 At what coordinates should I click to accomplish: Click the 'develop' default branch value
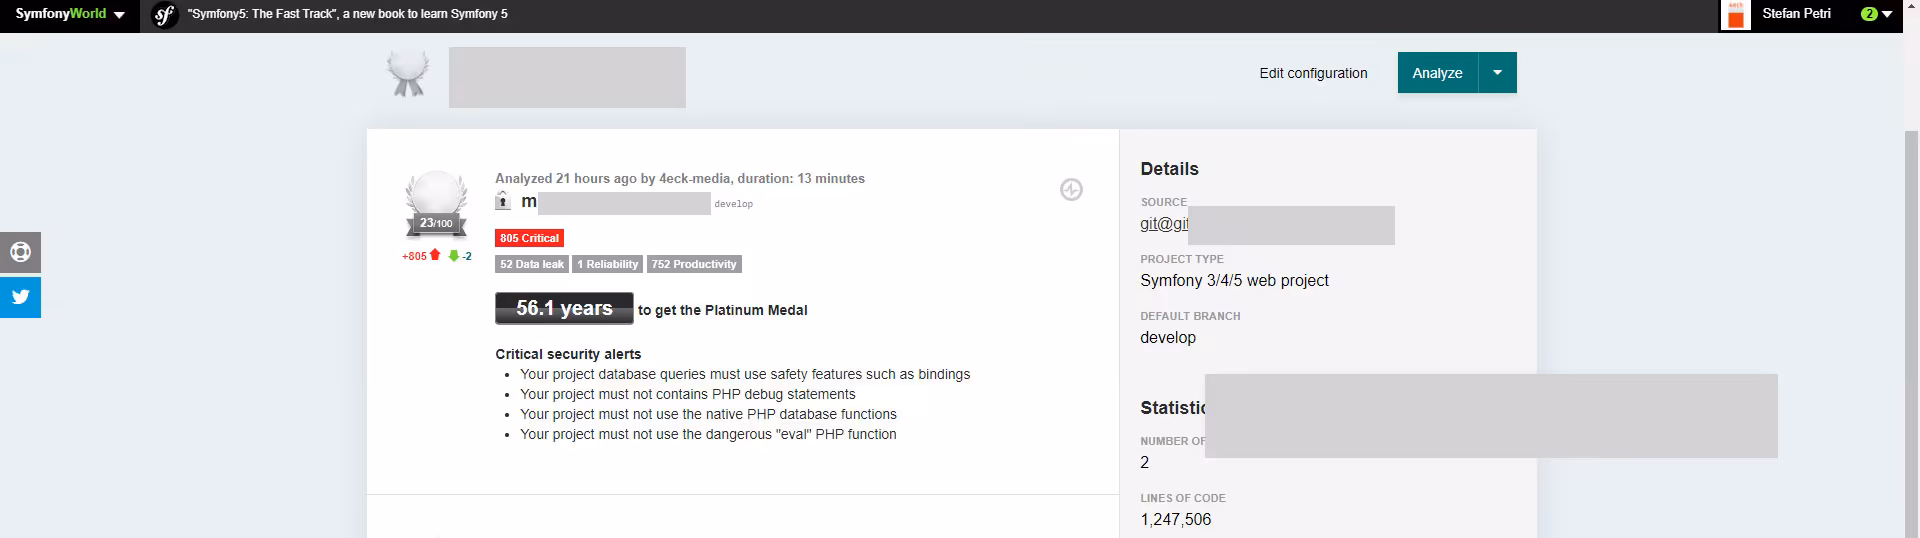click(x=1168, y=338)
